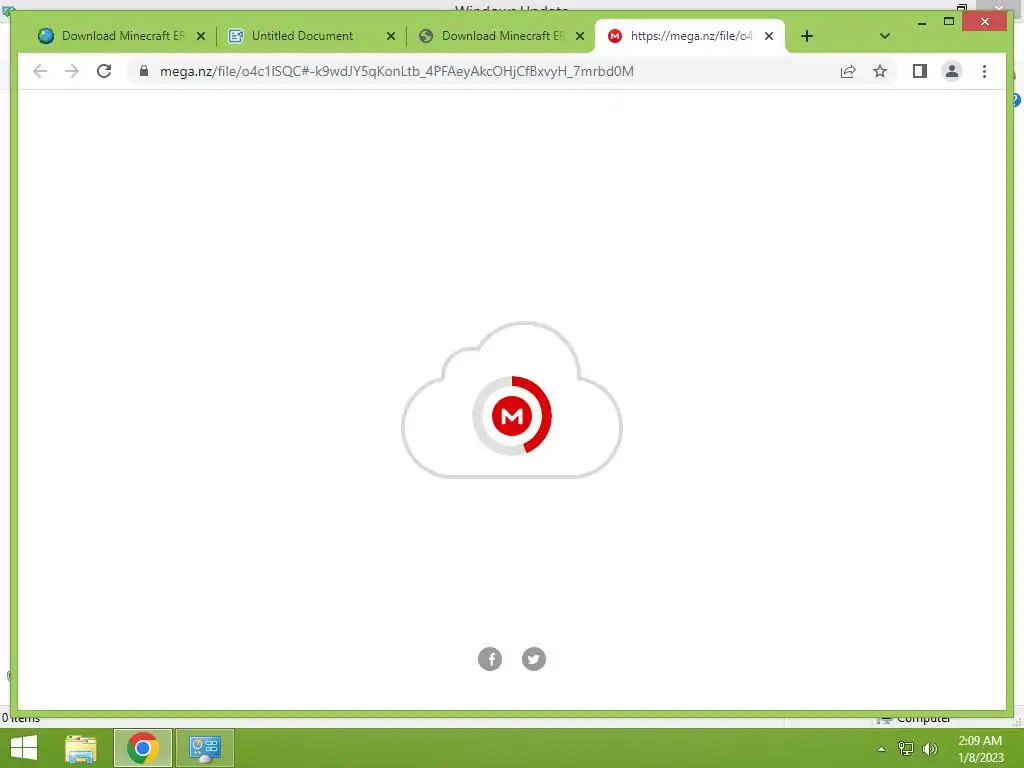Switch to the first Download Minecraft tab
Screen dimensions: 1024x768
(x=121, y=36)
